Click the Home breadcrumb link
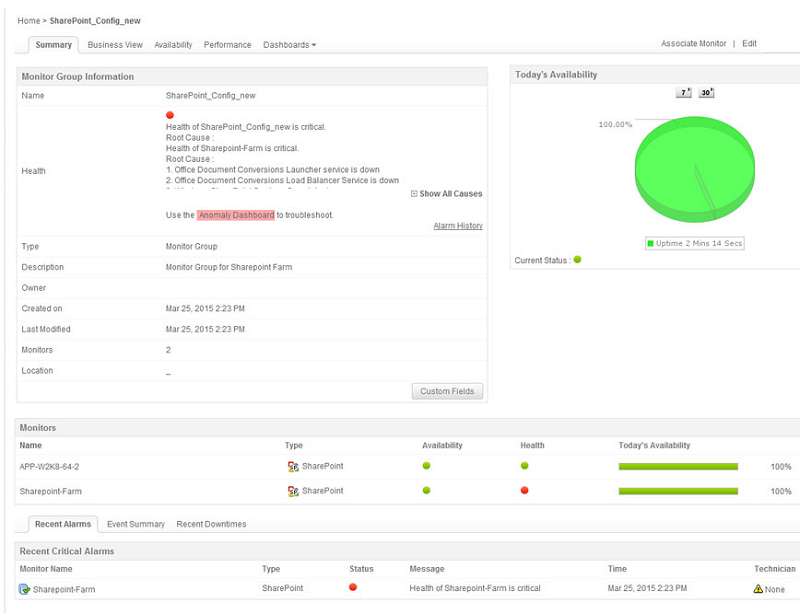This screenshot has width=800, height=614. point(28,20)
